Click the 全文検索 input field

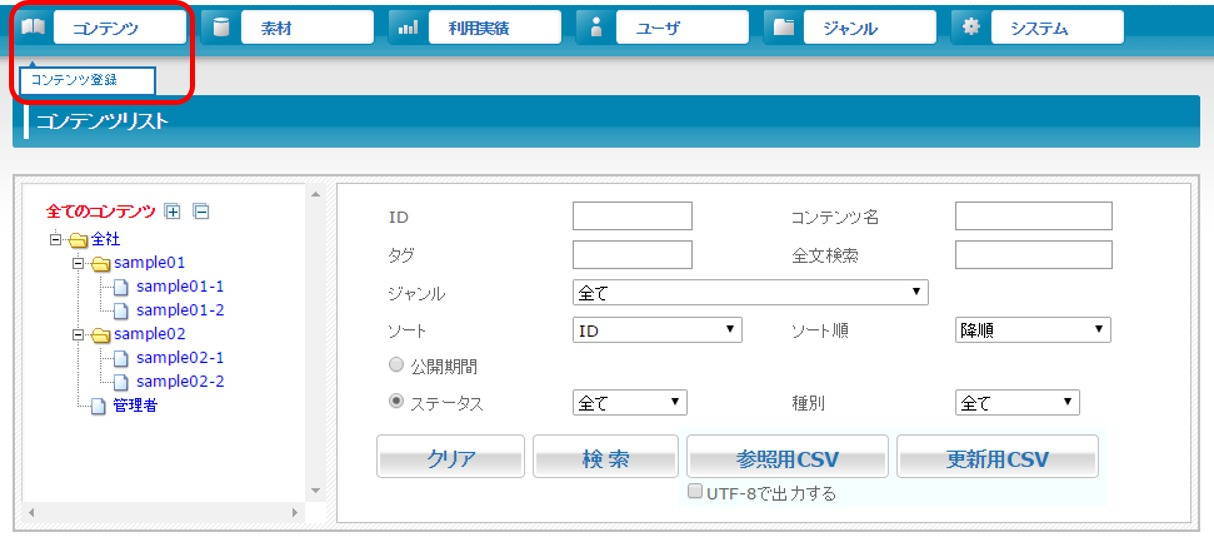(1032, 255)
